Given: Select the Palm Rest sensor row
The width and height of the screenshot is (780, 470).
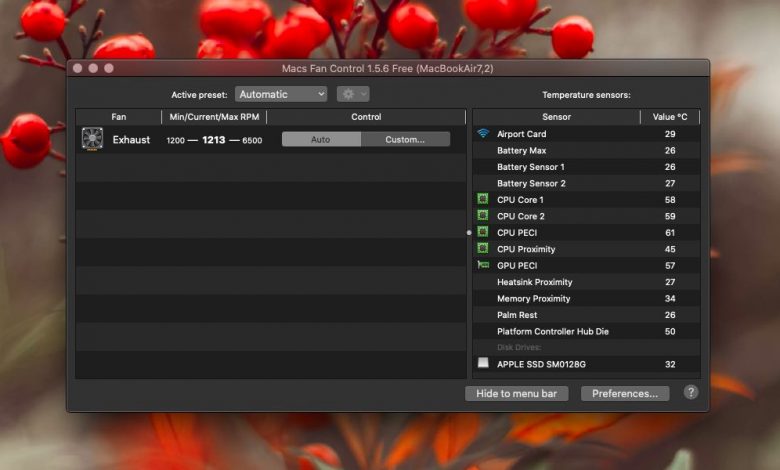Looking at the screenshot, I should (x=586, y=315).
